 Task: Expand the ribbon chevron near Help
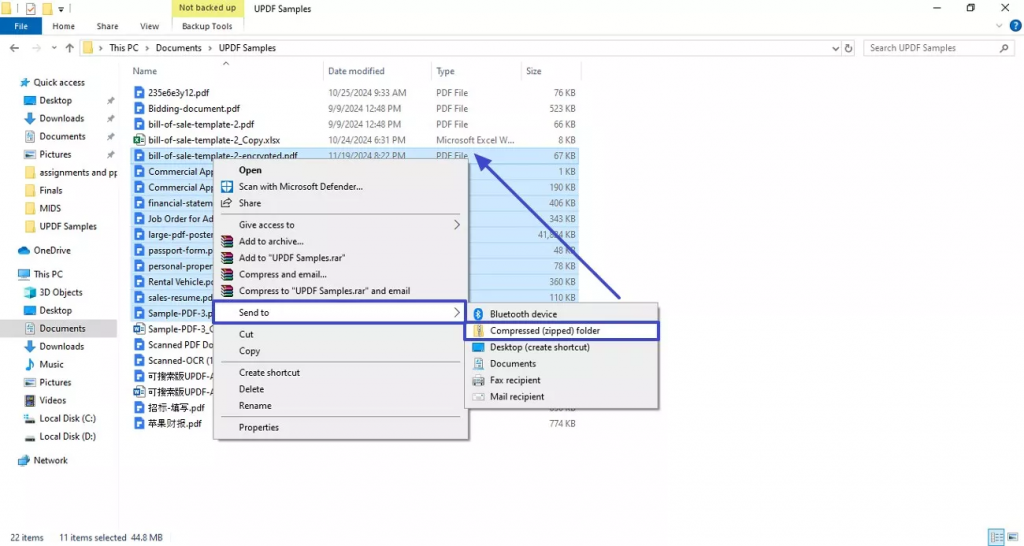click(999, 26)
